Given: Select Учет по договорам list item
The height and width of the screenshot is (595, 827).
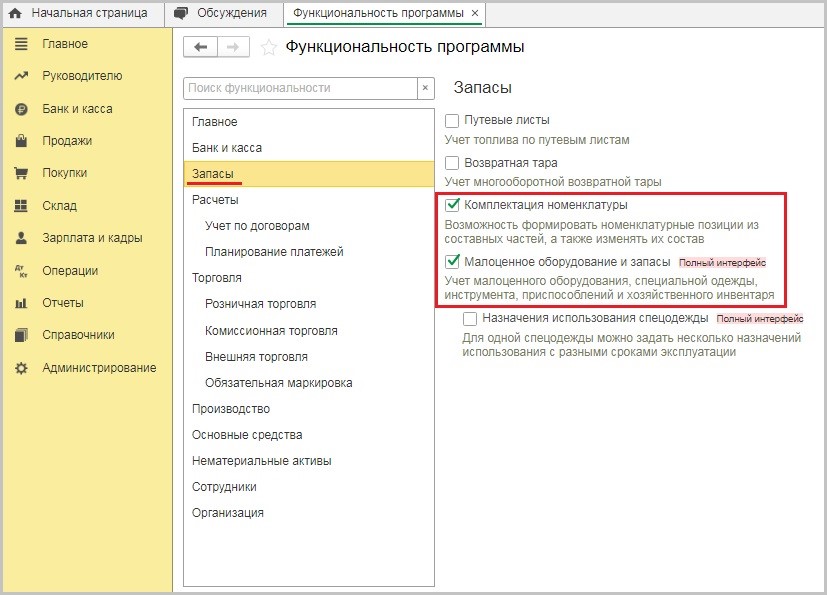Looking at the screenshot, I should click(x=309, y=226).
